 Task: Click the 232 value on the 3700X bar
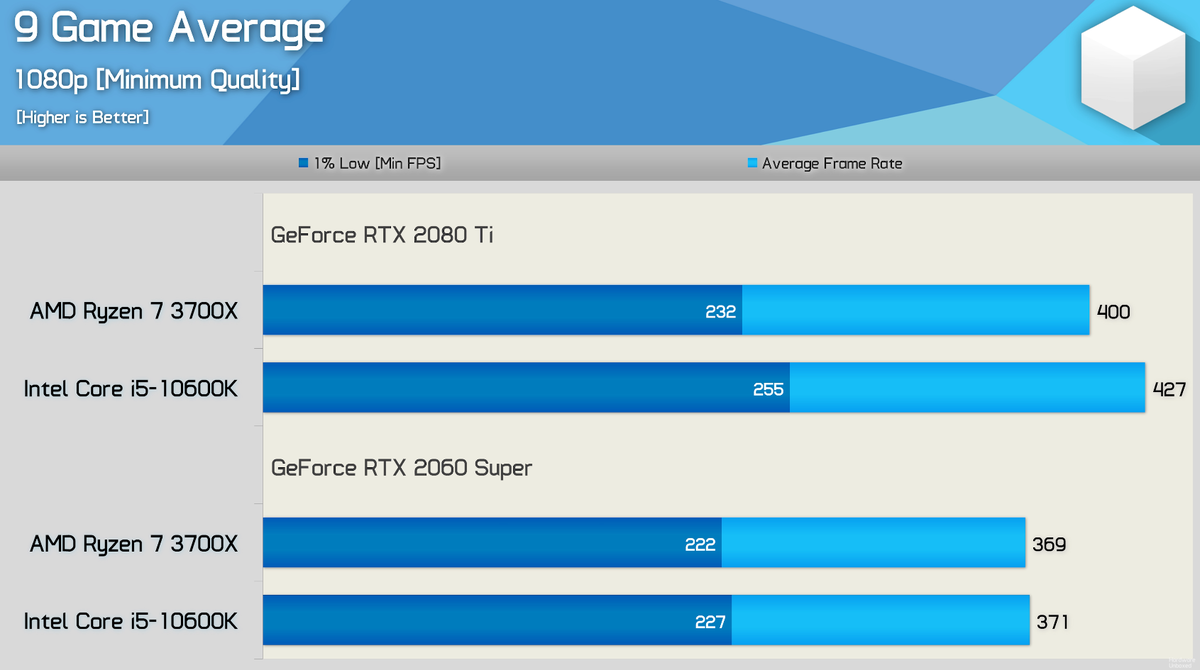(720, 312)
